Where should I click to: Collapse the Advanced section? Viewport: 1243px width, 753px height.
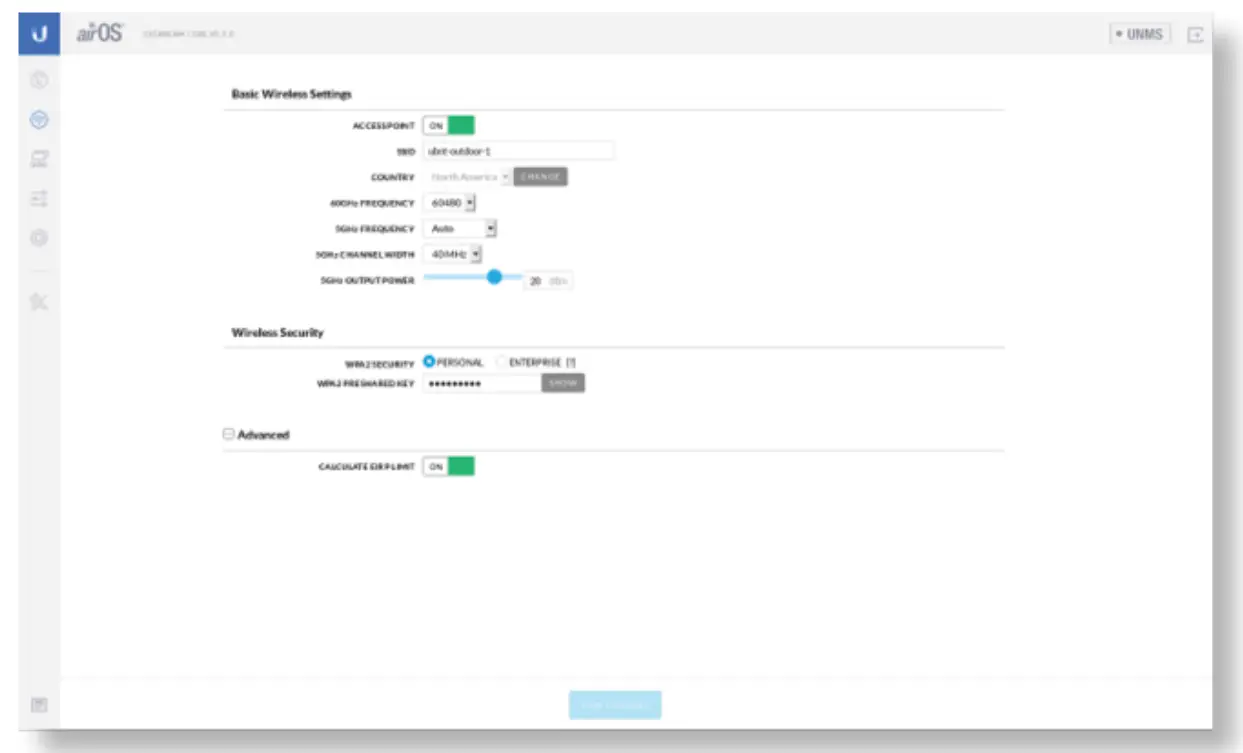pyautogui.click(x=229, y=435)
